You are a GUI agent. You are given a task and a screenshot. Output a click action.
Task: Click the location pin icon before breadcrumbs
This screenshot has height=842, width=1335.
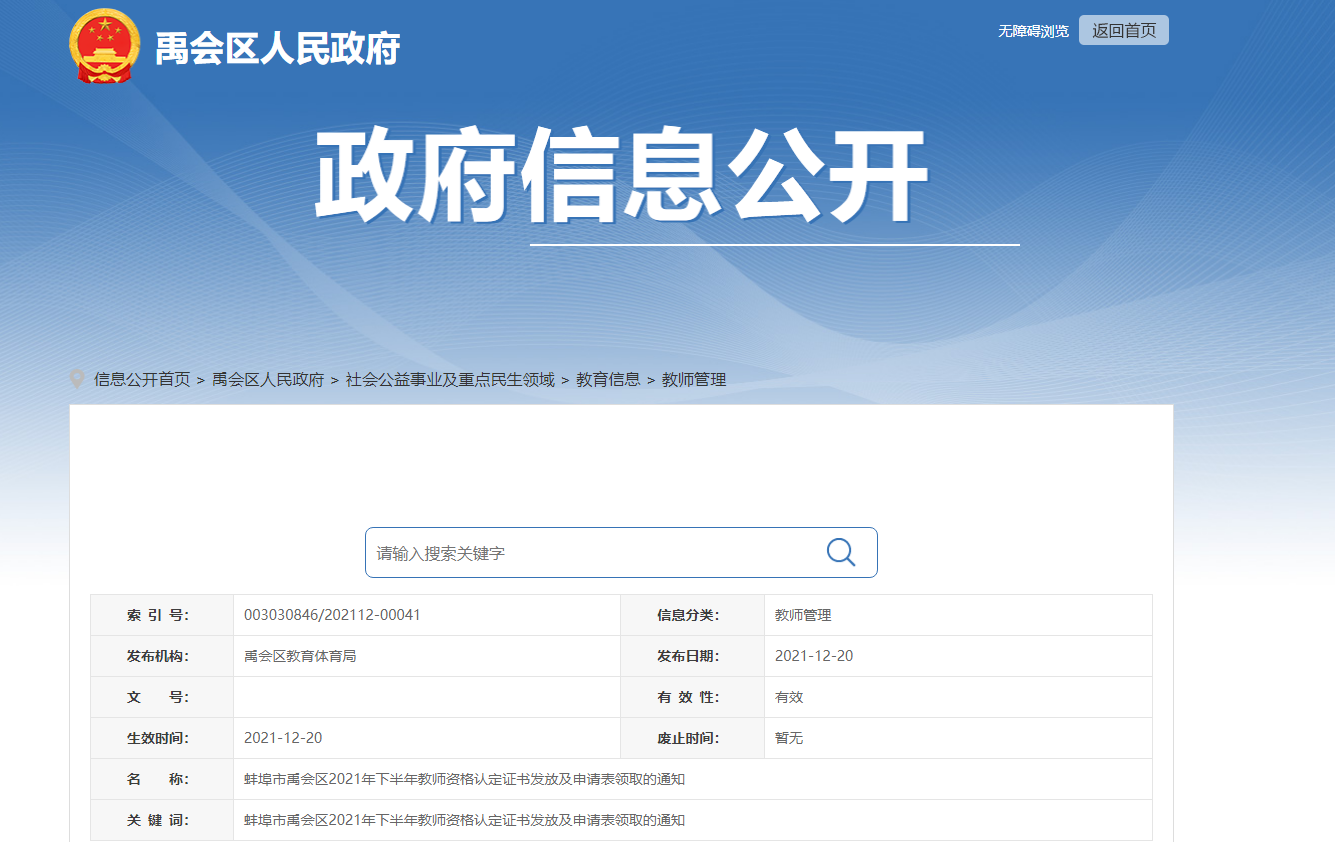coord(77,379)
